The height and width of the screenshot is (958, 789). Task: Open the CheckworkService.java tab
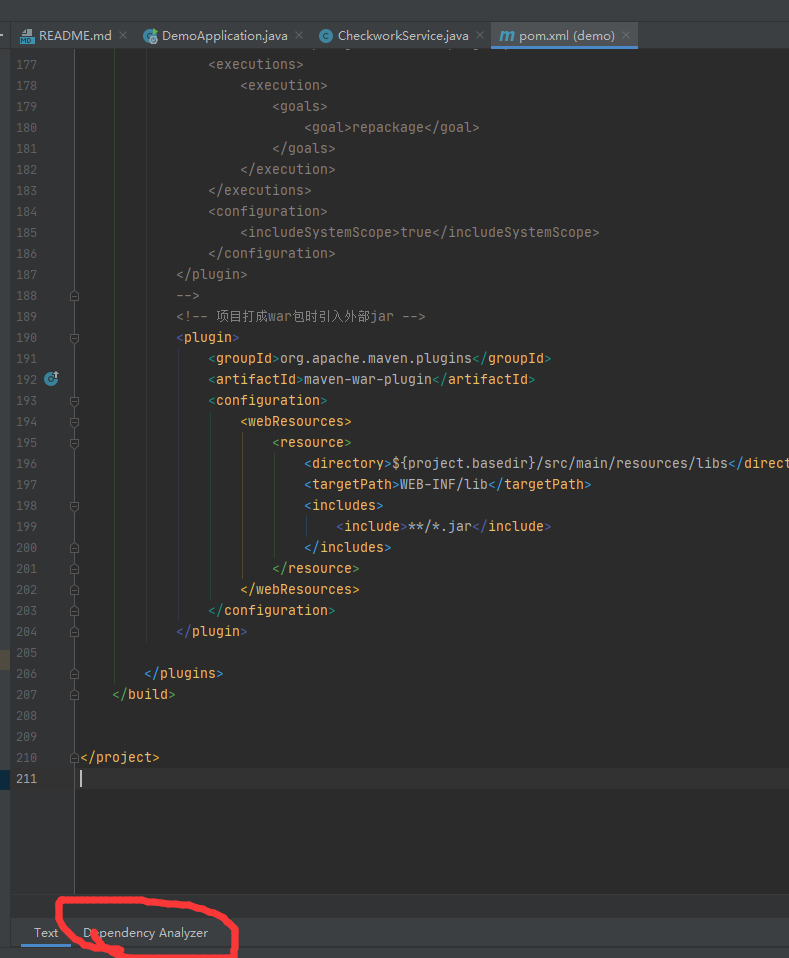(x=402, y=36)
